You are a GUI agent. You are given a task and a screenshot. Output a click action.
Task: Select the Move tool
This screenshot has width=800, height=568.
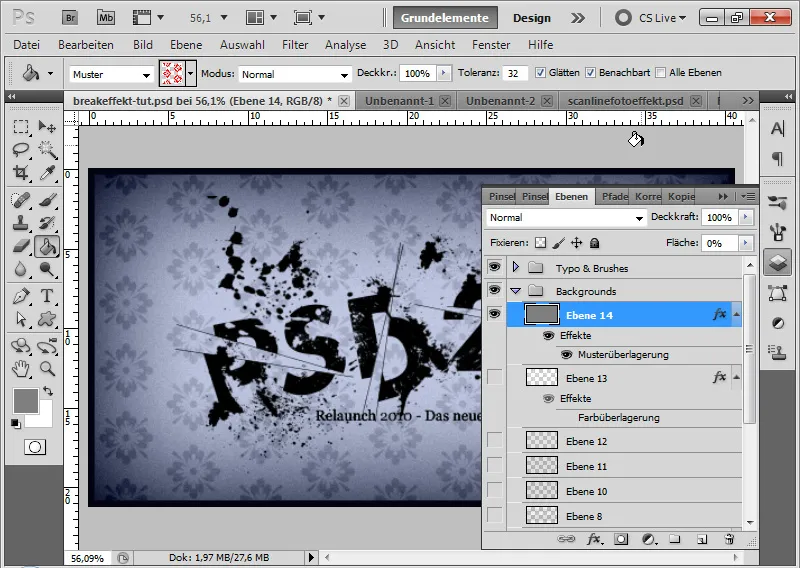(47, 126)
